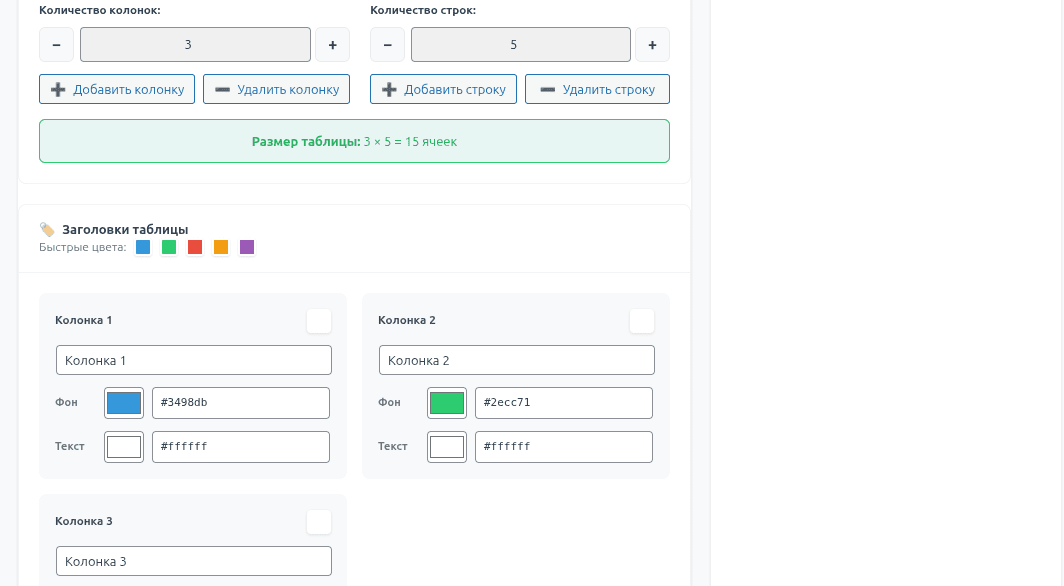The height and width of the screenshot is (586, 1064).
Task: Decrease column count with minus button
Action: click(56, 45)
